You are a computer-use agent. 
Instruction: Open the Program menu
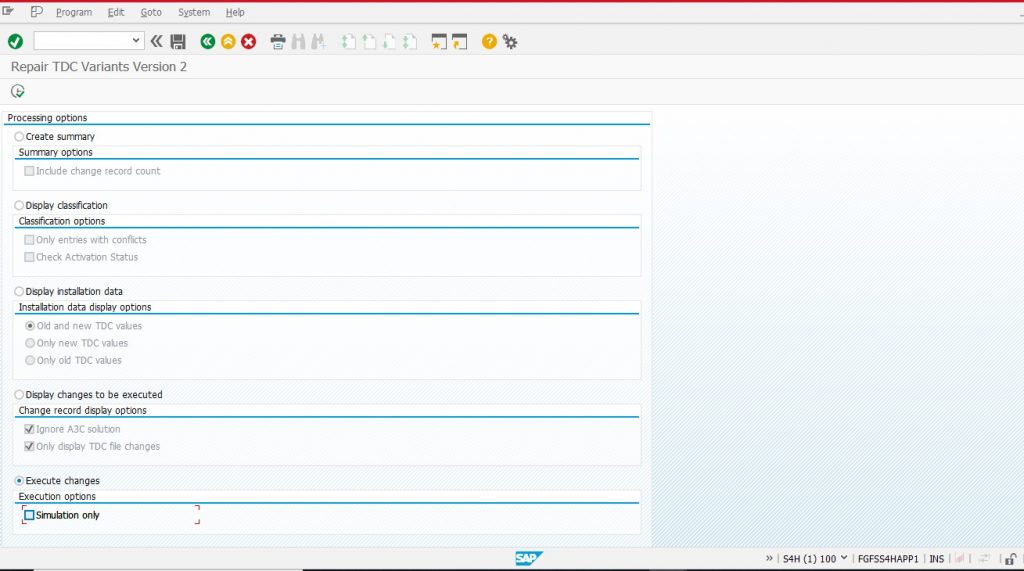[x=74, y=12]
